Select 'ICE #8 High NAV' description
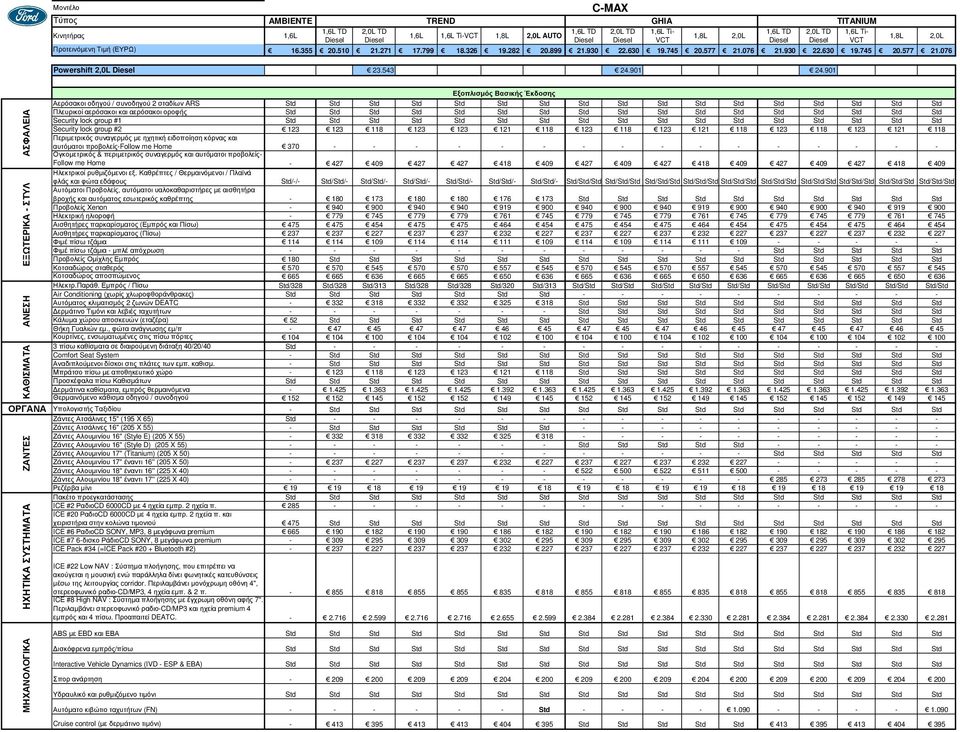 157,609
